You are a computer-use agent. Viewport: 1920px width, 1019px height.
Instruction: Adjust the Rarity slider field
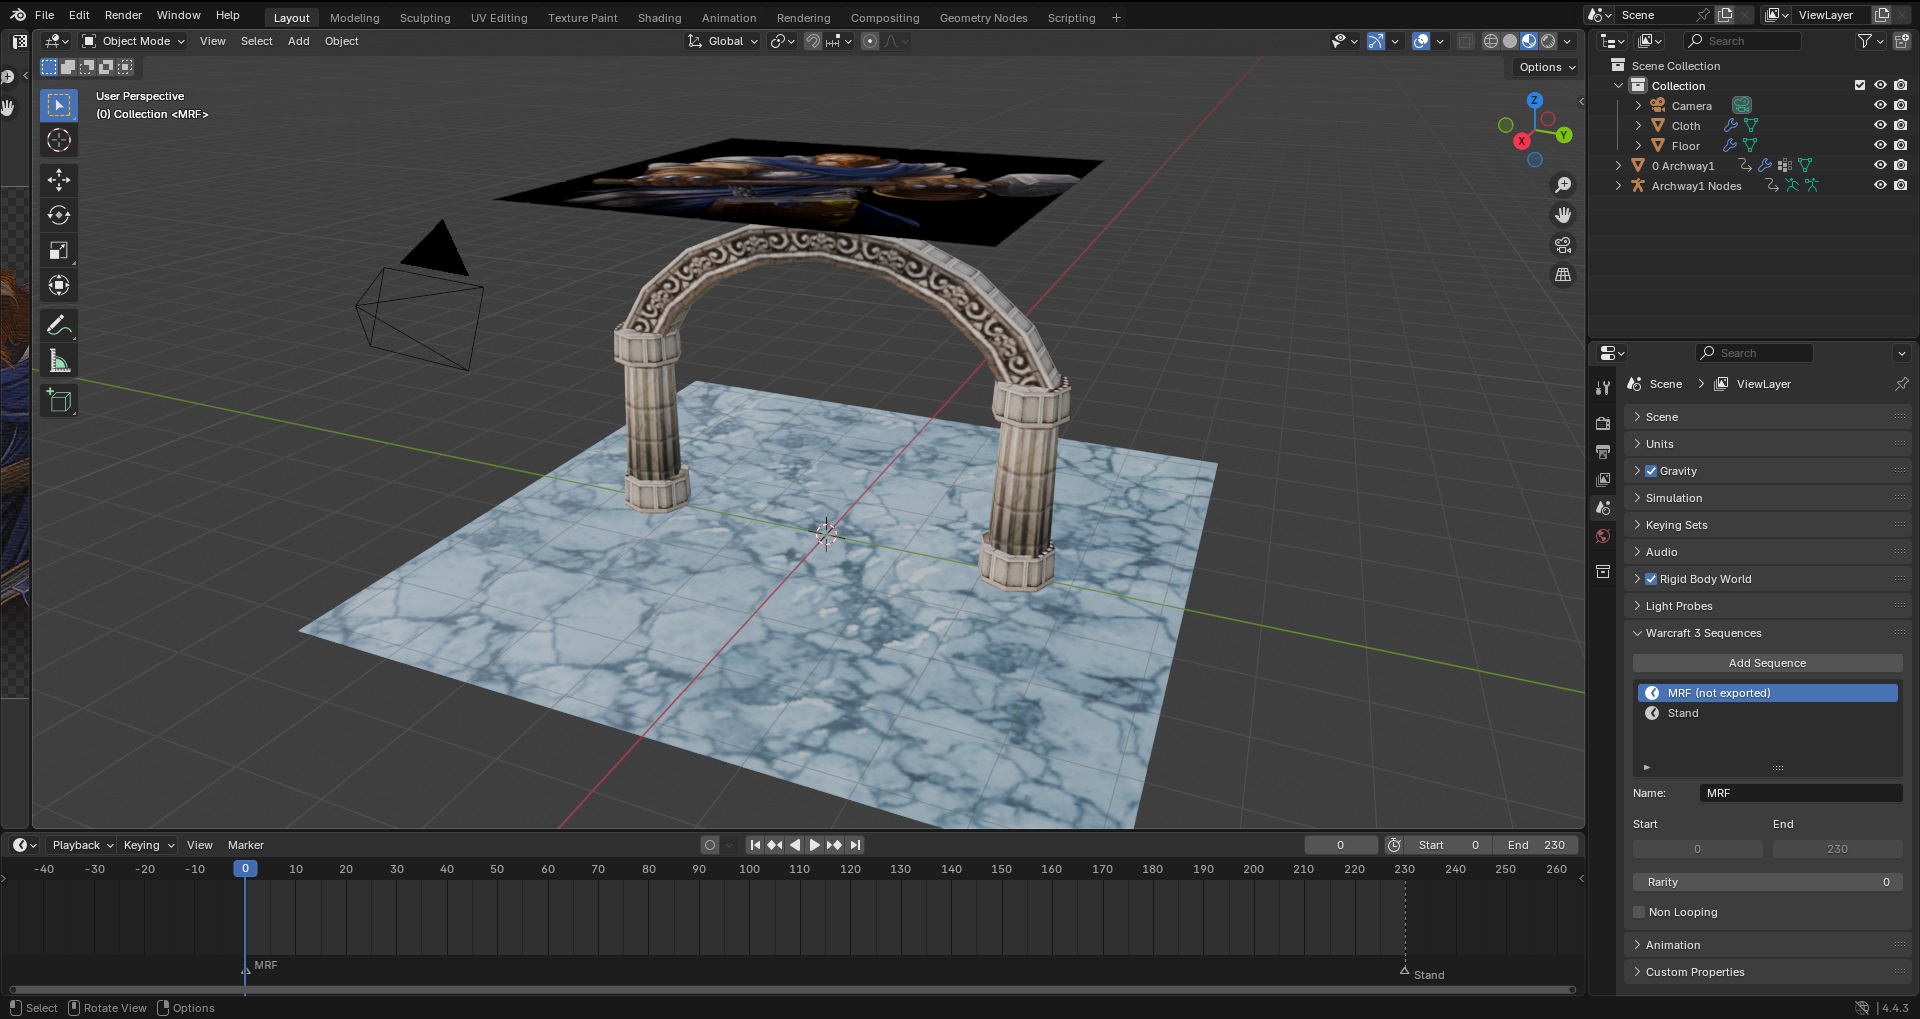click(1766, 882)
